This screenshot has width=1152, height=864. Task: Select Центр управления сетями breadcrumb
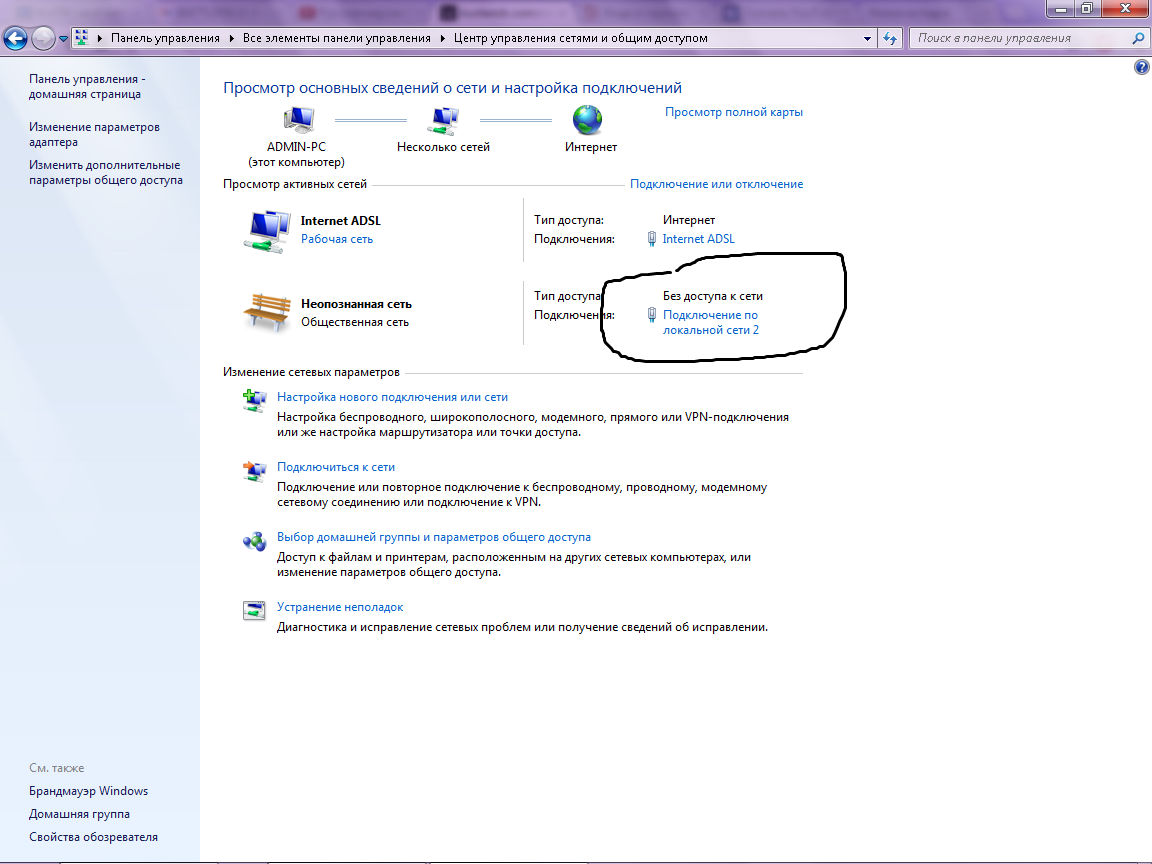(x=580, y=38)
